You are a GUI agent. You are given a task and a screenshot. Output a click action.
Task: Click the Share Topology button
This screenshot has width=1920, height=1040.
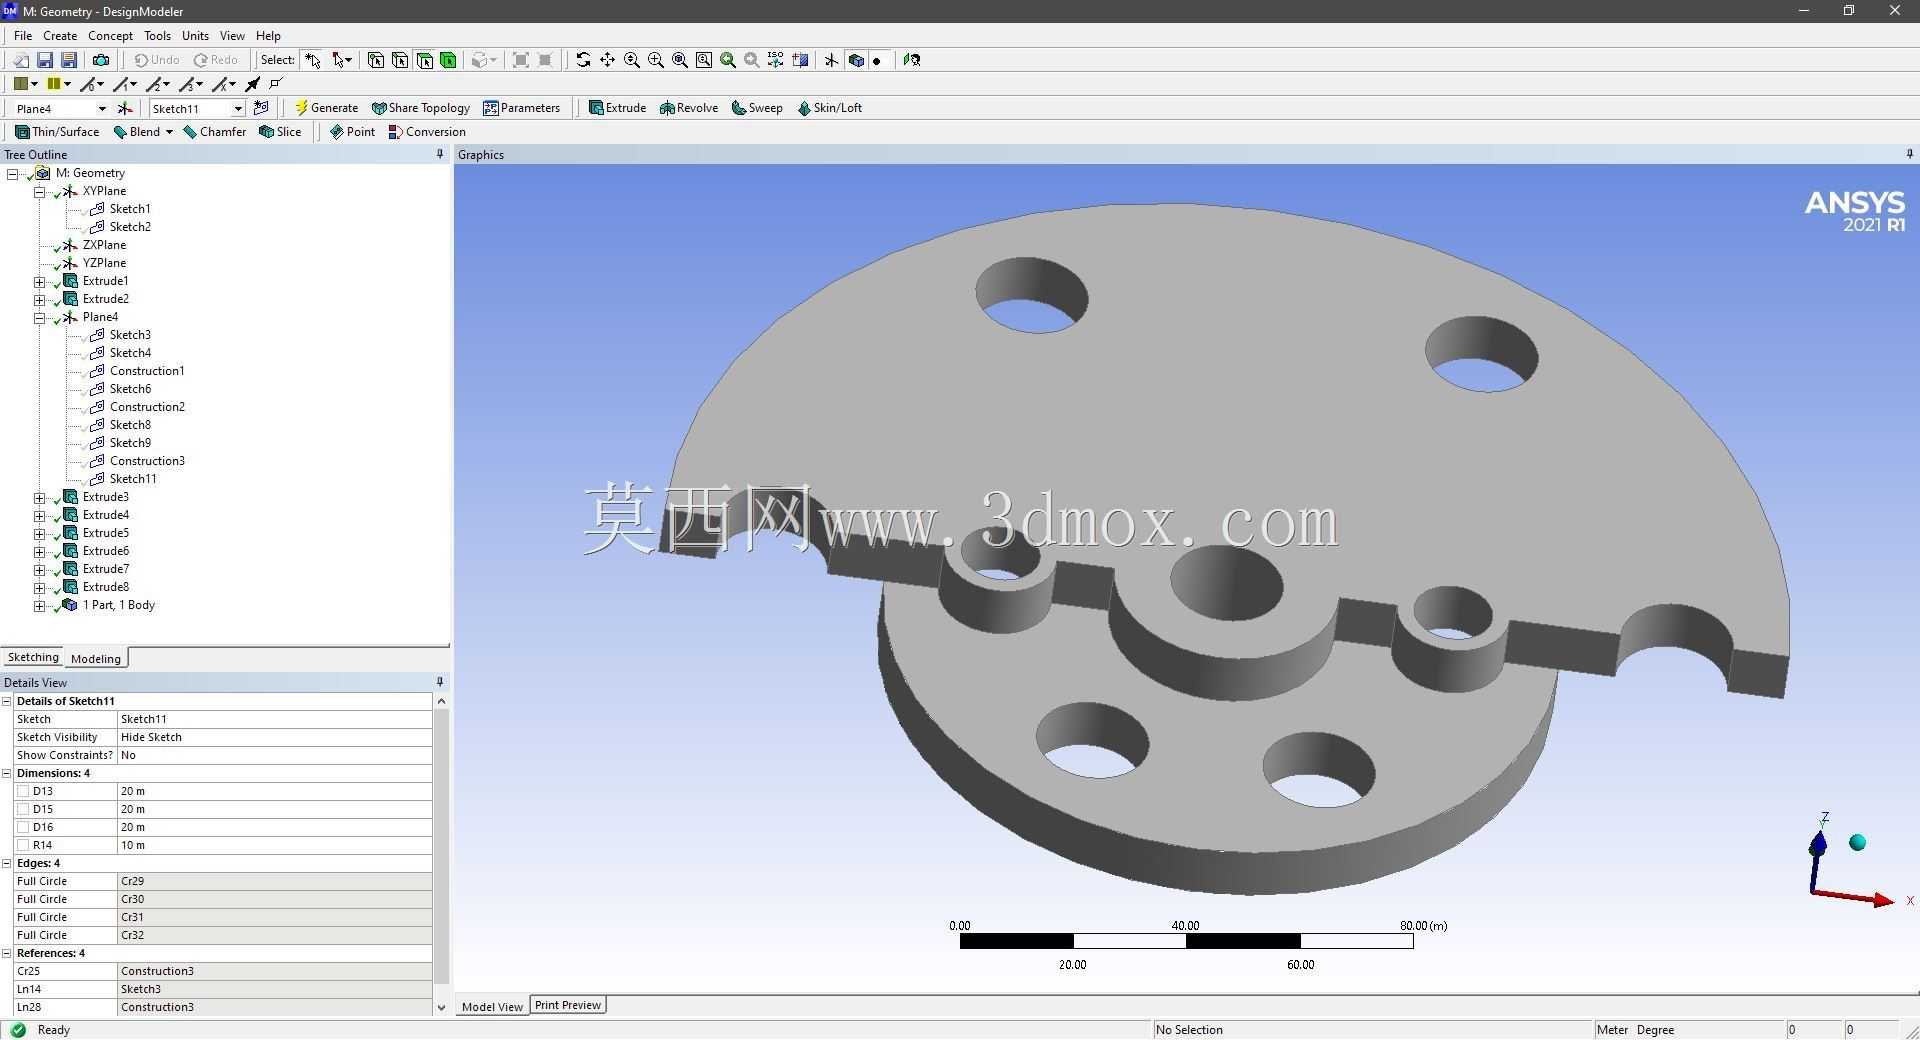point(421,108)
